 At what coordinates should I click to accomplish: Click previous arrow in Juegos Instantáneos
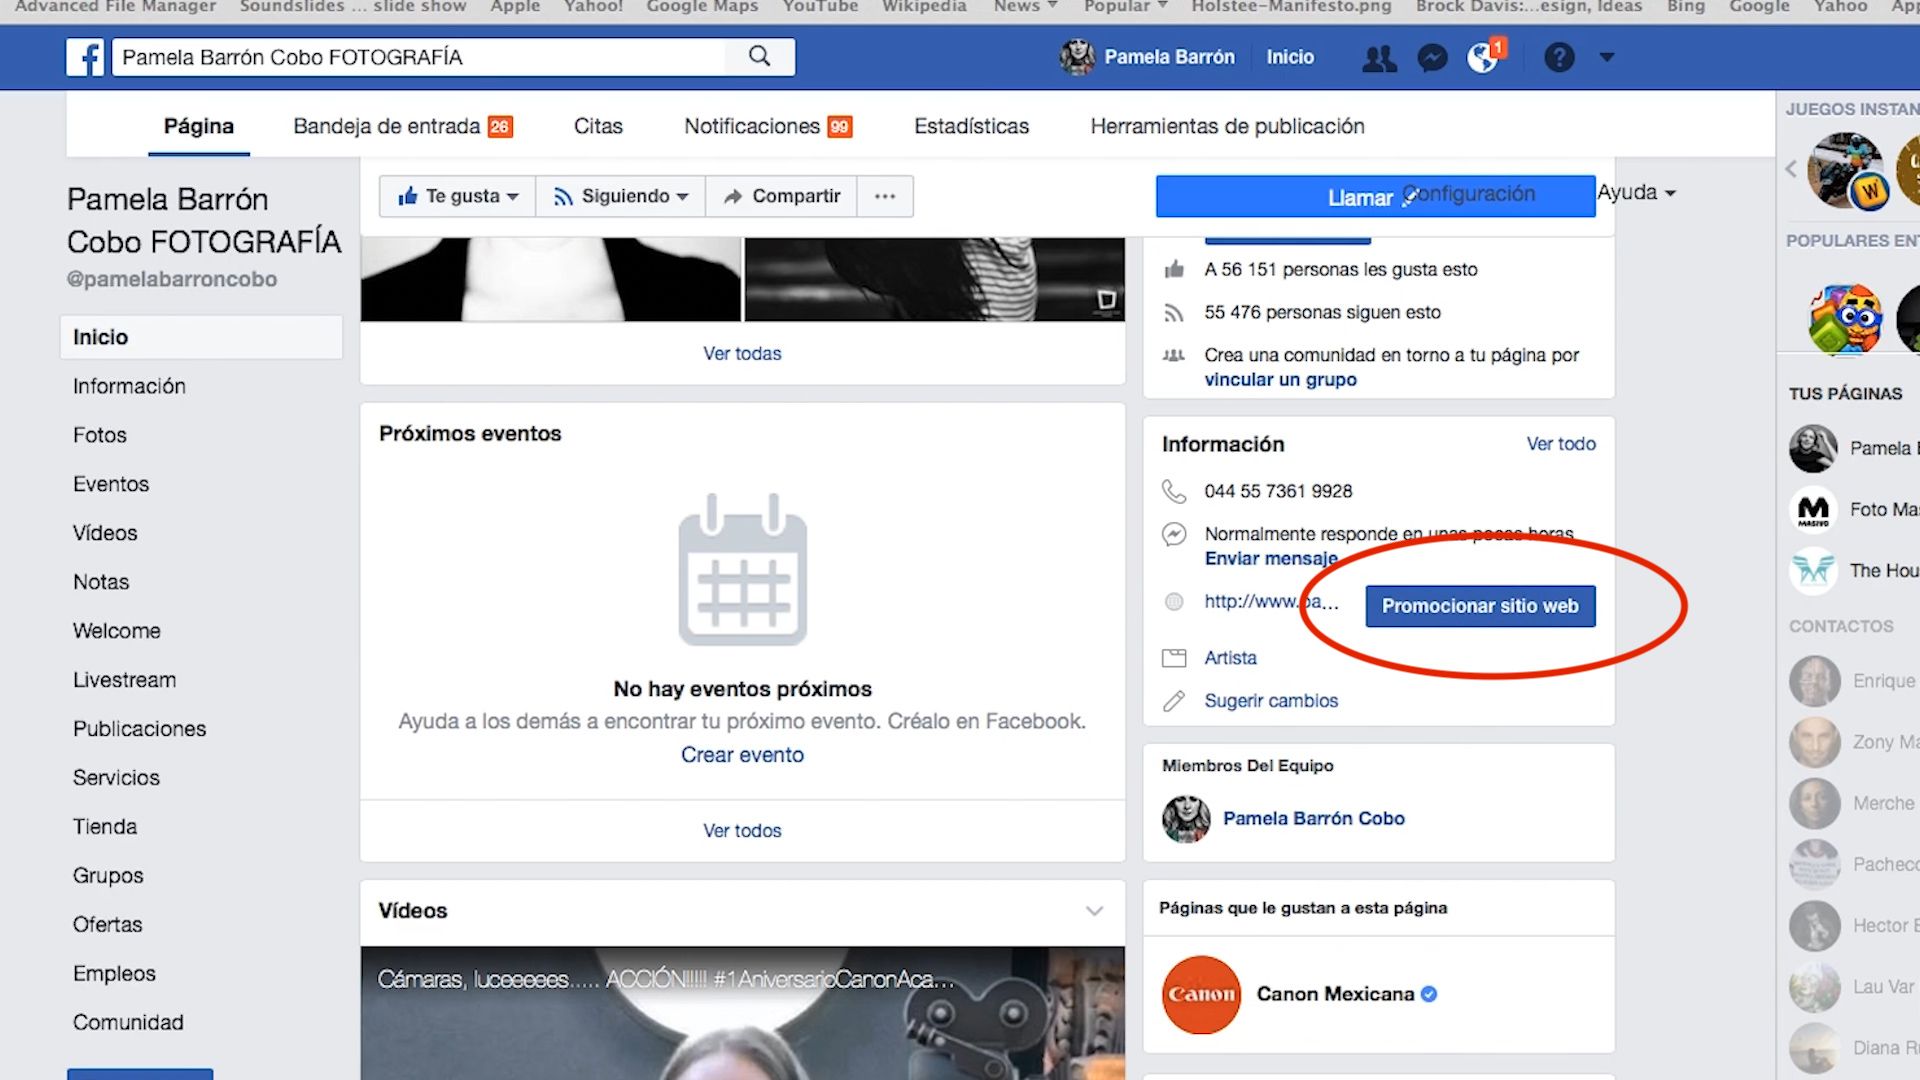click(1791, 168)
